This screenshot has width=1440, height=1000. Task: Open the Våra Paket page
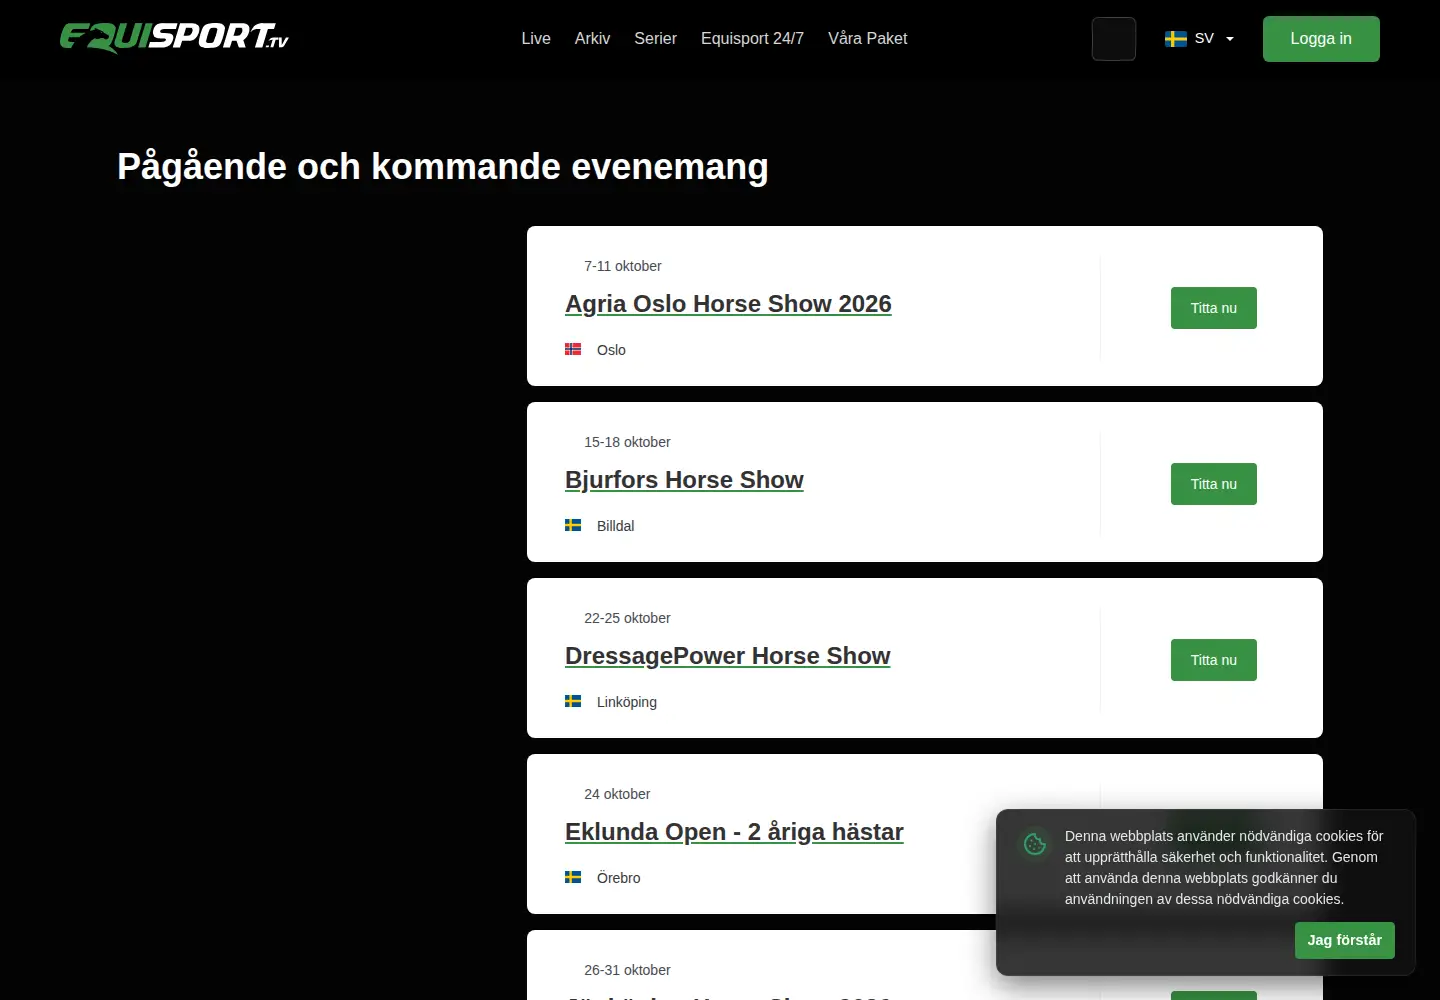point(867,38)
